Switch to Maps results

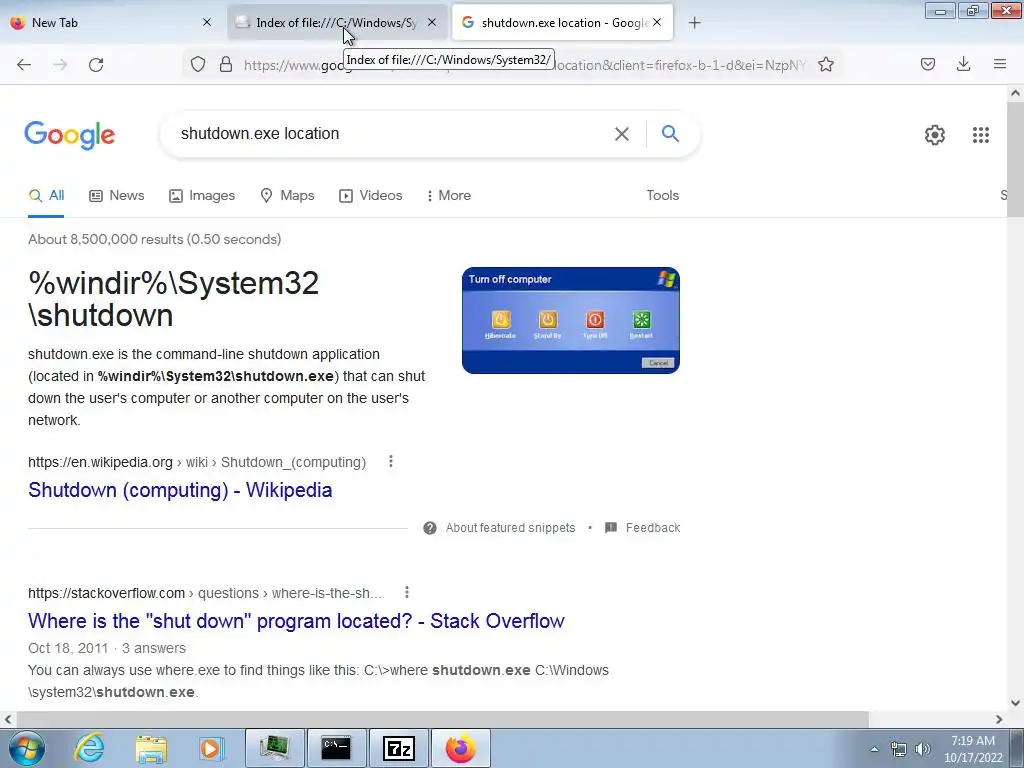click(x=287, y=195)
